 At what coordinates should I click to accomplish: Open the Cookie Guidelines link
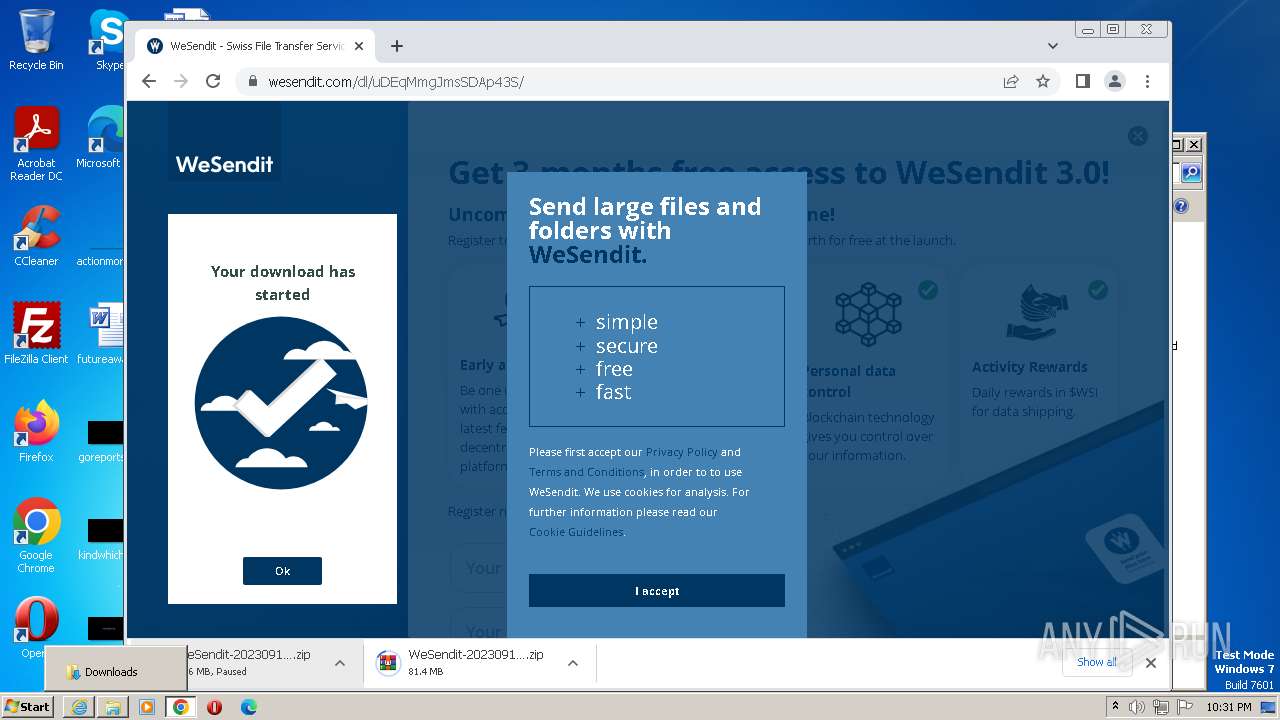576,532
